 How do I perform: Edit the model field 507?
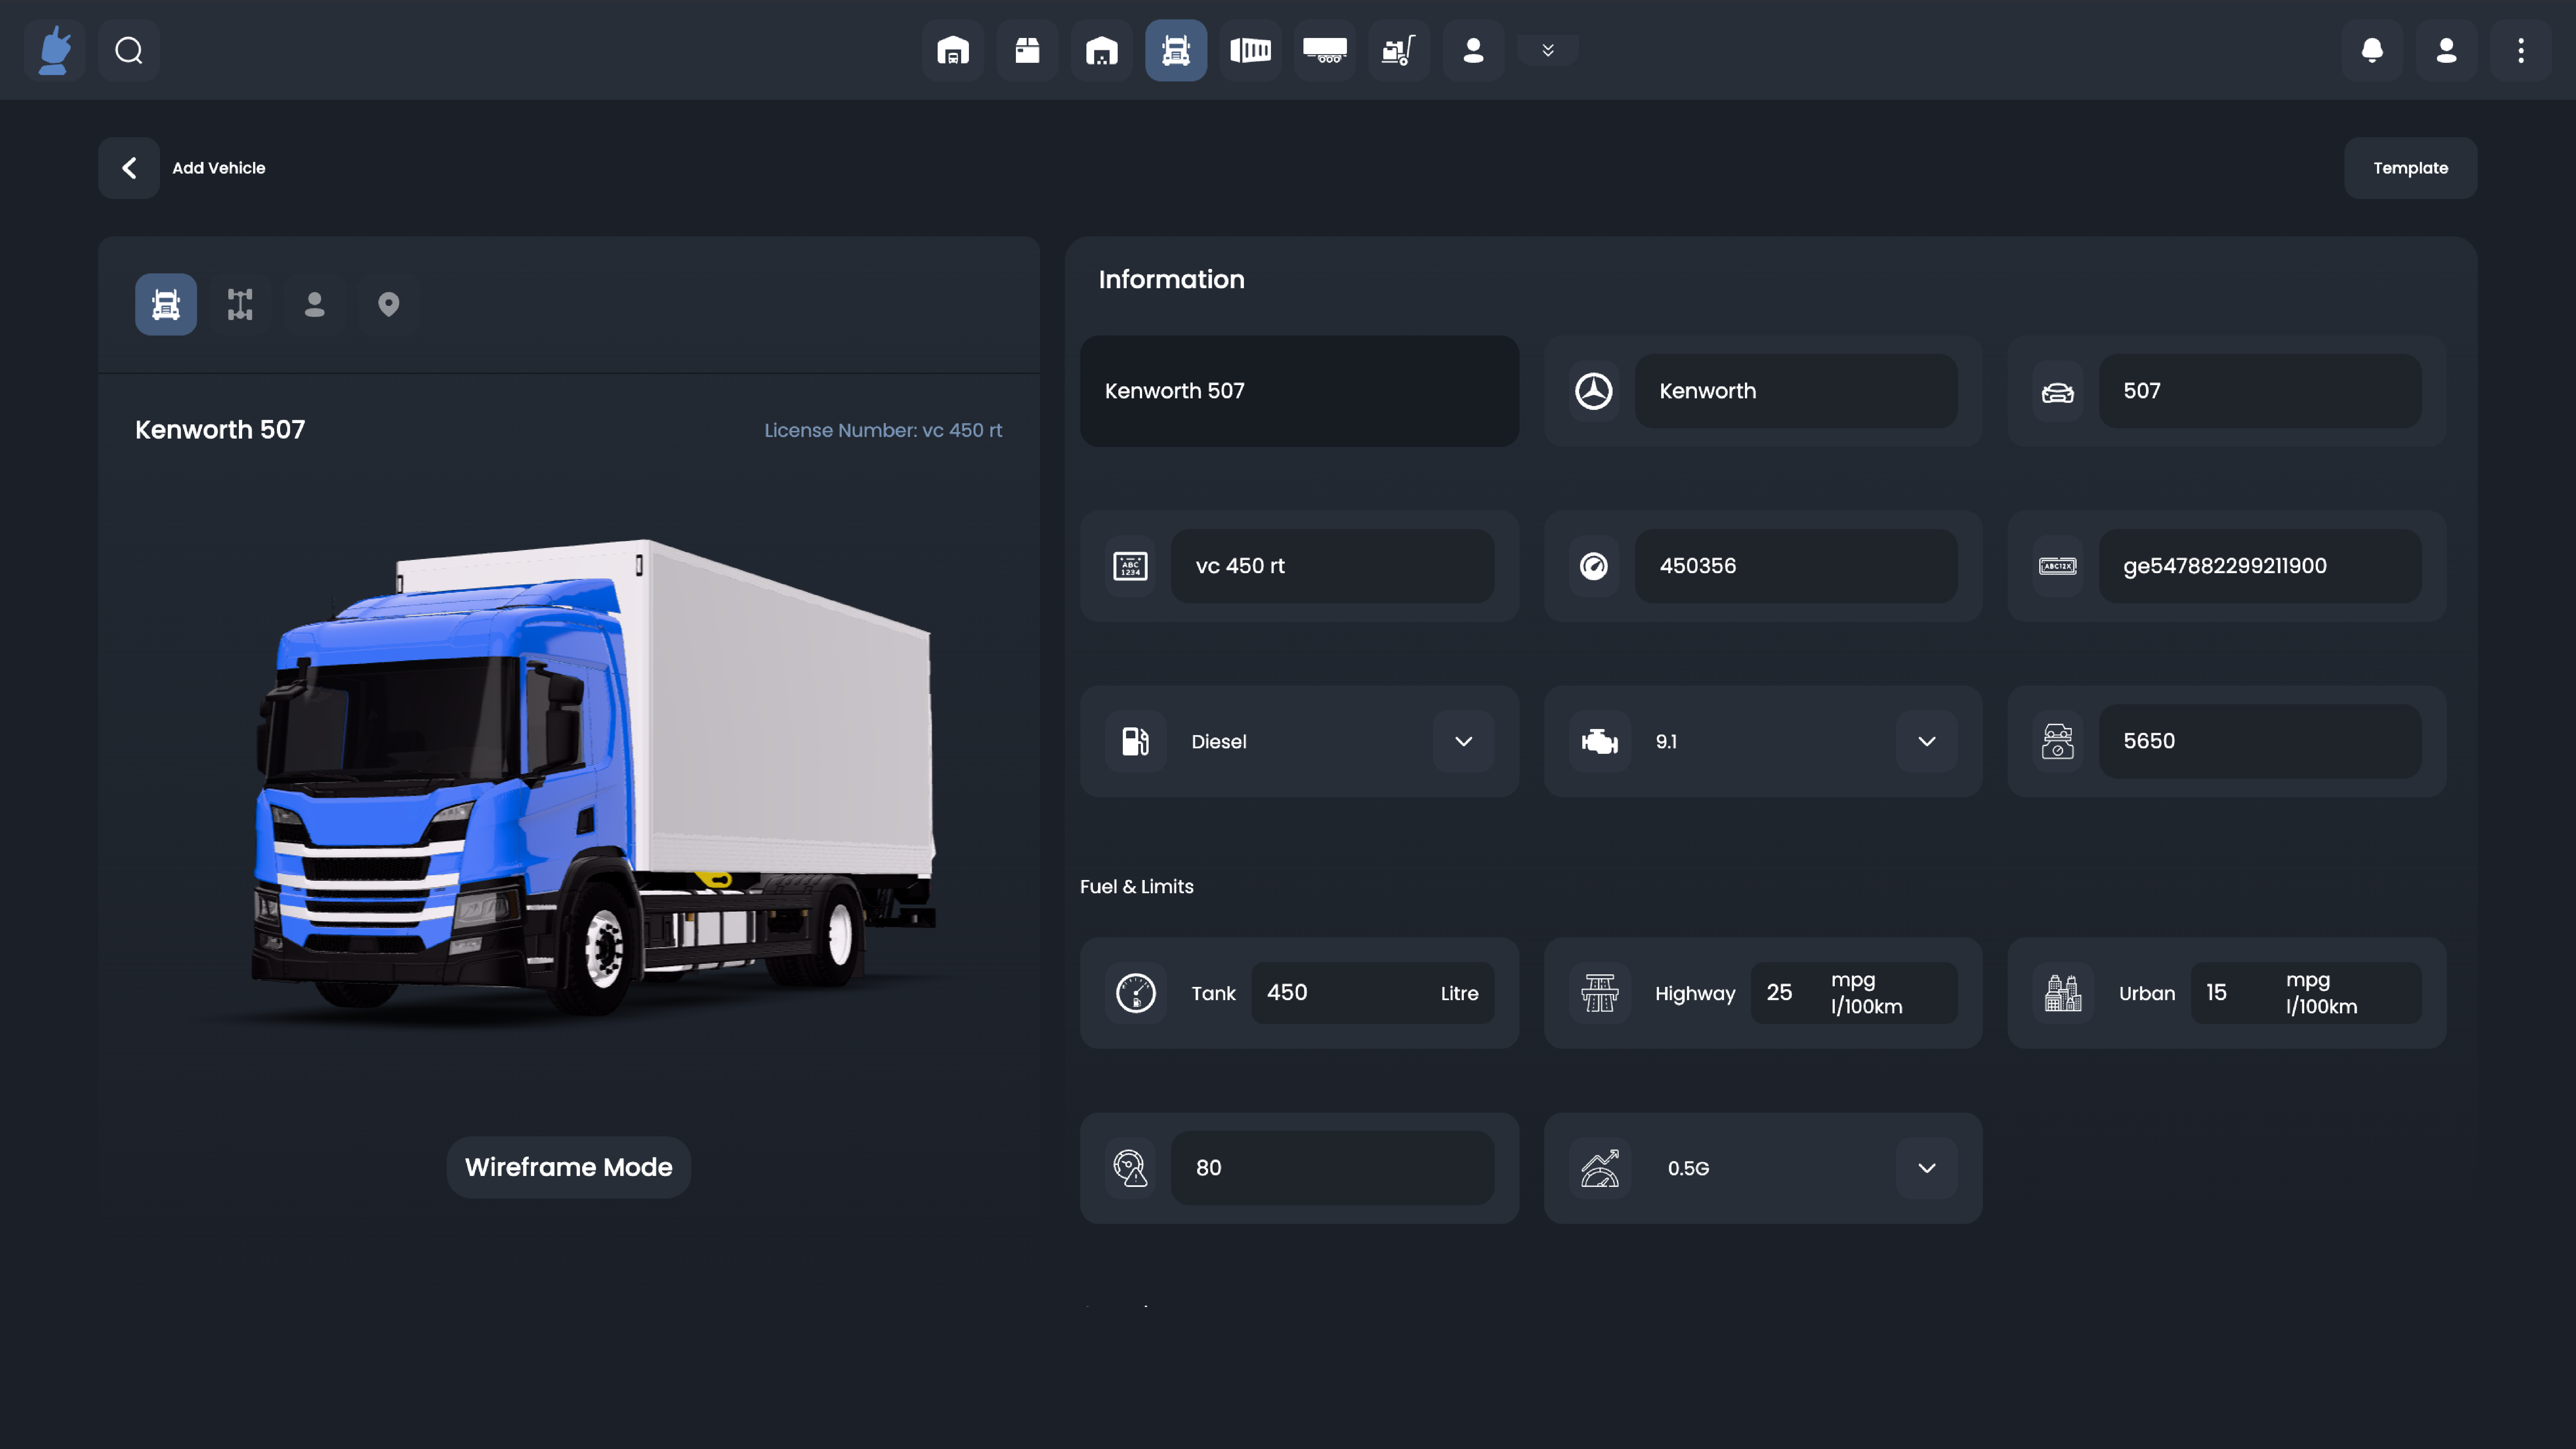[2260, 391]
